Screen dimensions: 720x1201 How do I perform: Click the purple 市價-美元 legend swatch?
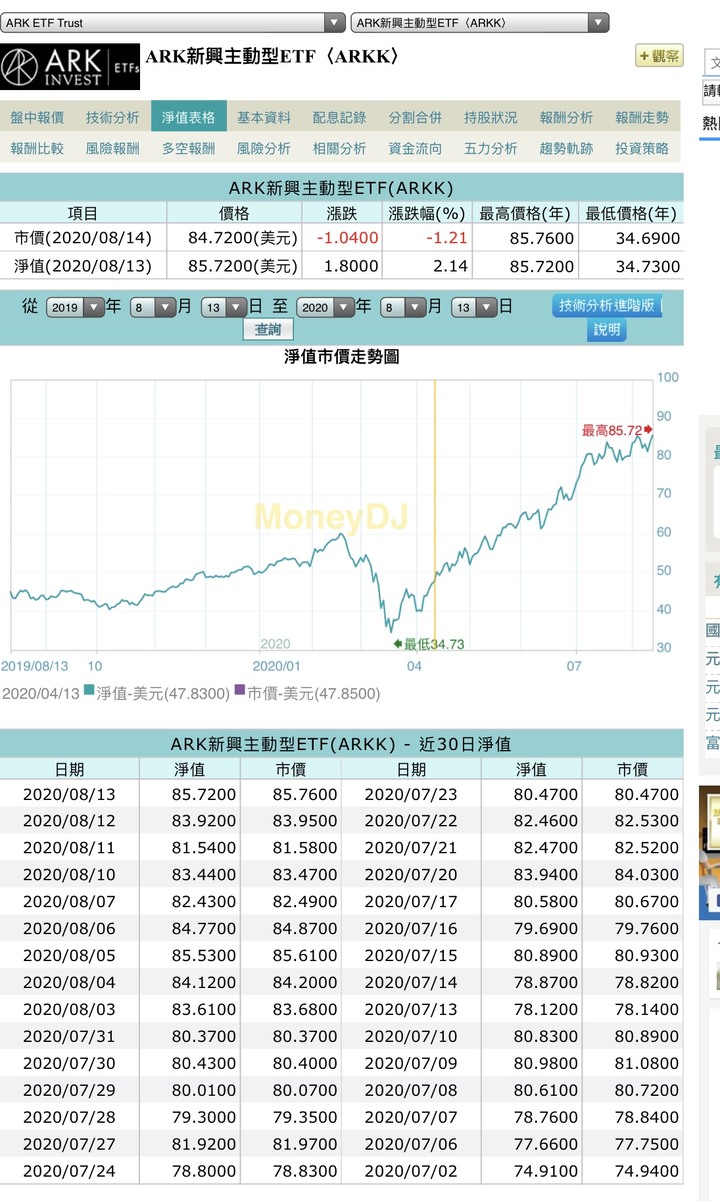239,691
